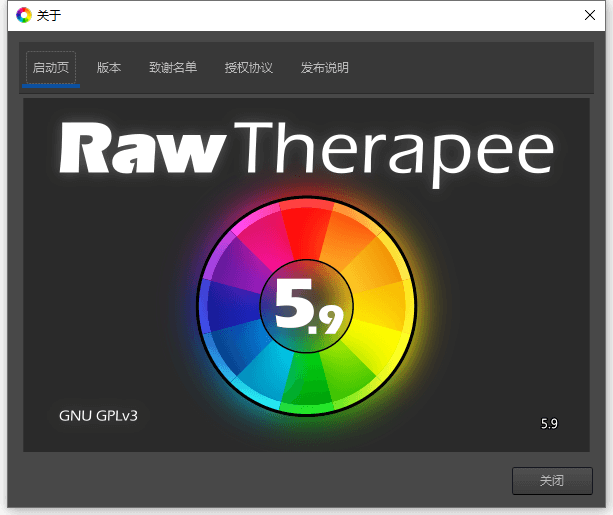Click the color wheel 5.9 splash image

[x=306, y=307]
